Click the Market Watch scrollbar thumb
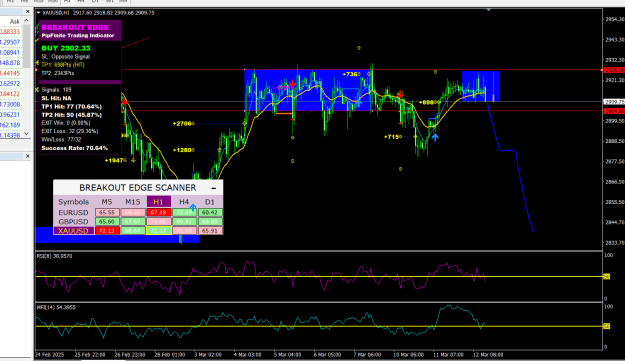 pyautogui.click(x=26, y=46)
